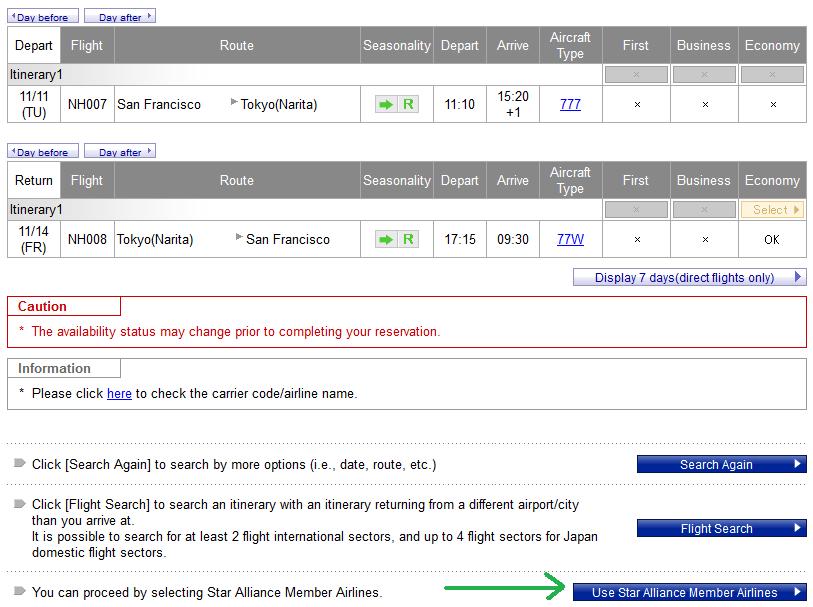Click the R seasonality icon for NH007

pos(408,104)
